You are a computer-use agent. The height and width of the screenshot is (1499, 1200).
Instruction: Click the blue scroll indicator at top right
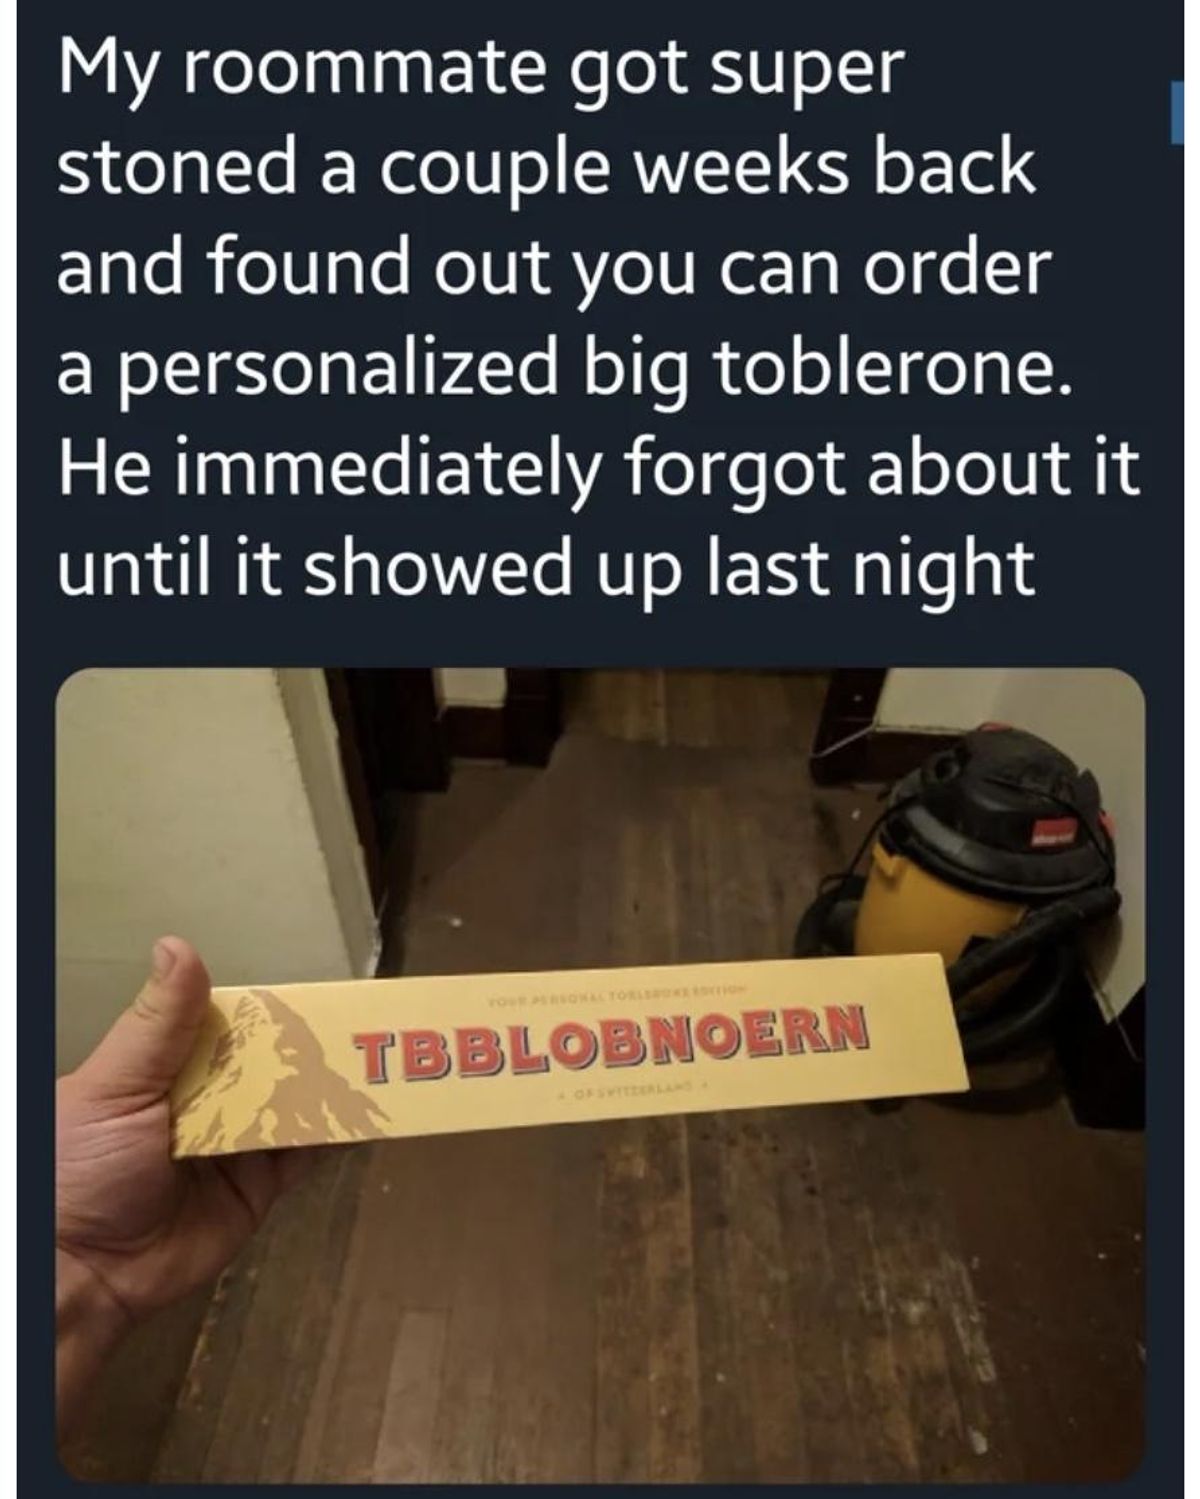(x=1178, y=113)
